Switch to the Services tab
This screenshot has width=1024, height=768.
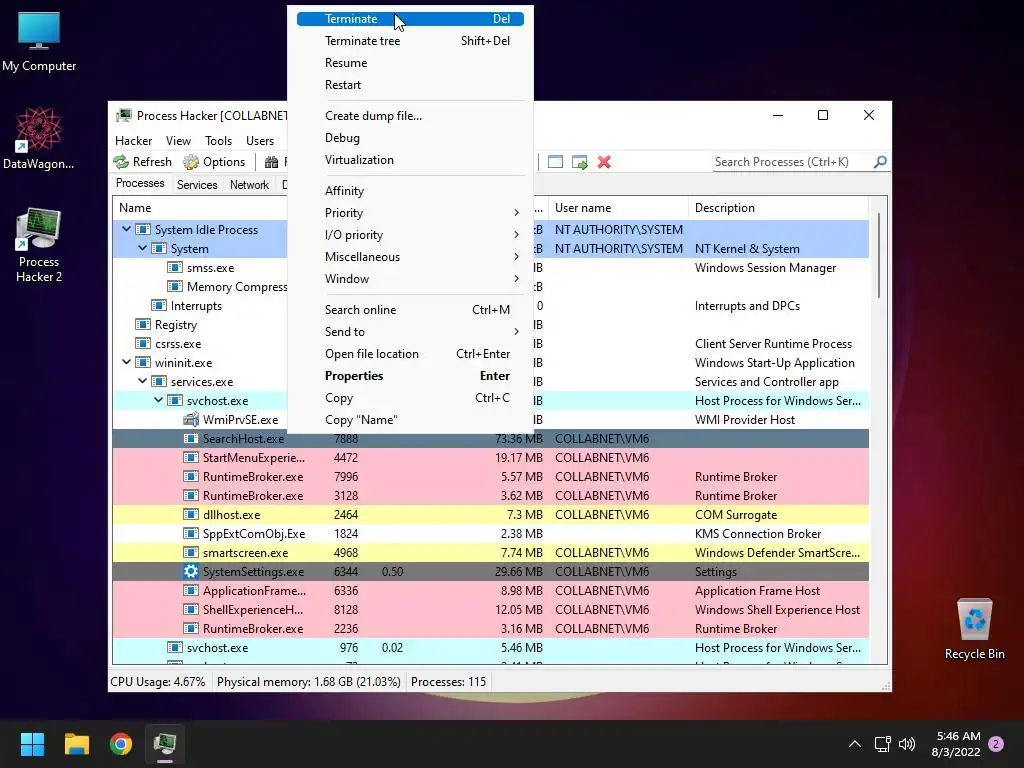(197, 185)
